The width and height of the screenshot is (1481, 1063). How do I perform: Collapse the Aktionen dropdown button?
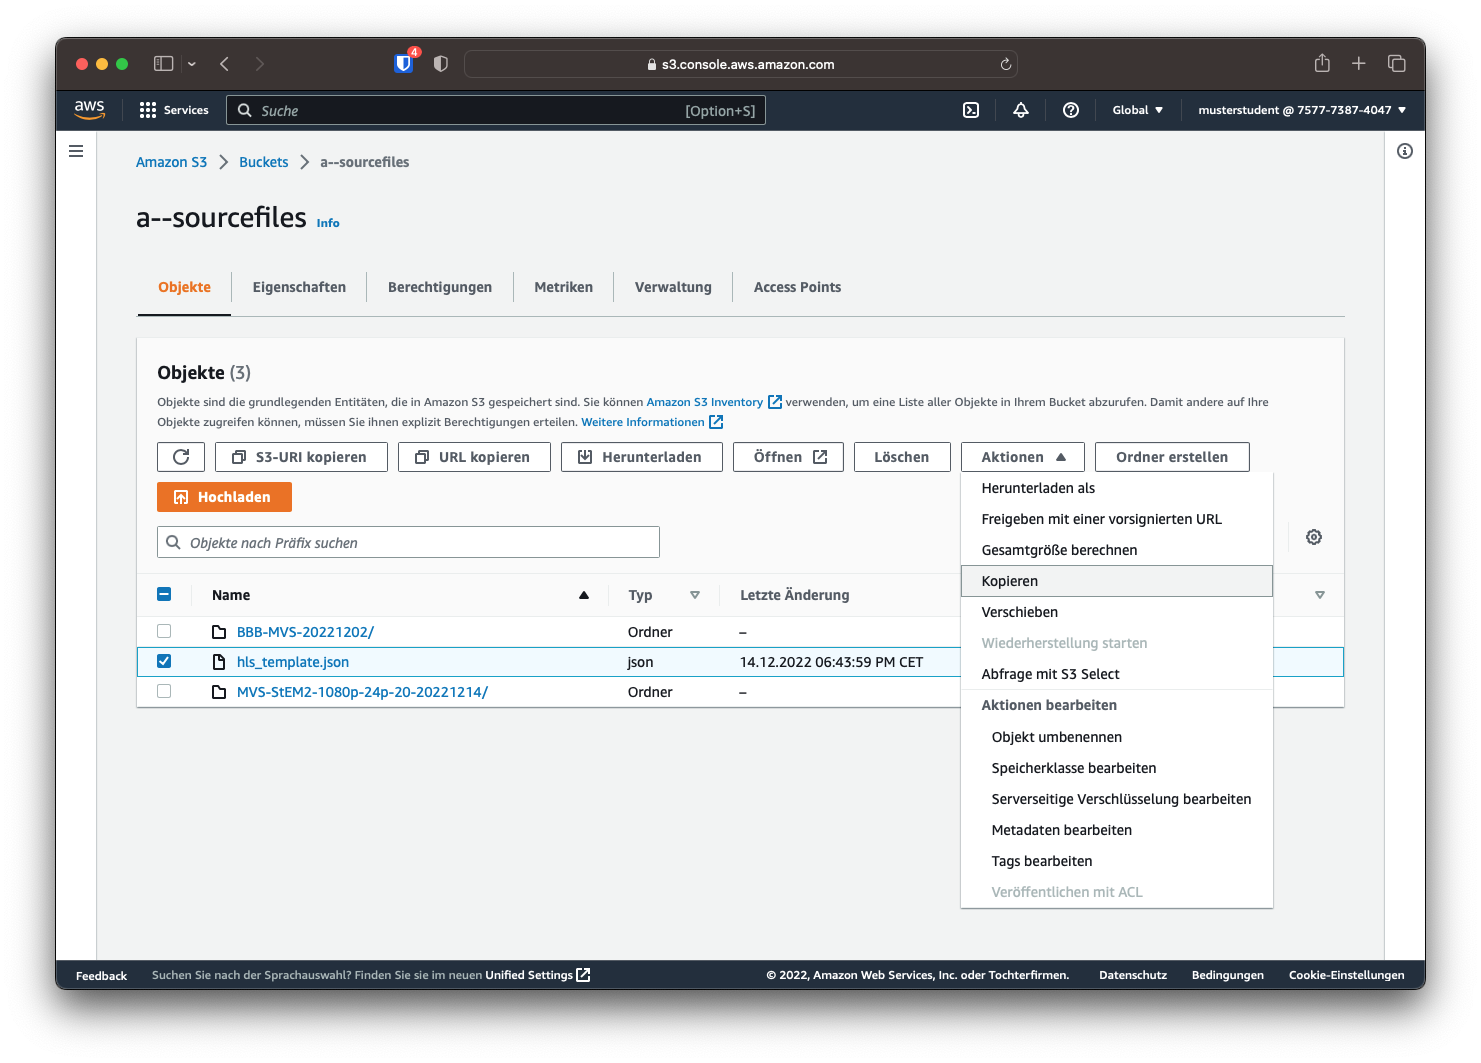click(1023, 457)
